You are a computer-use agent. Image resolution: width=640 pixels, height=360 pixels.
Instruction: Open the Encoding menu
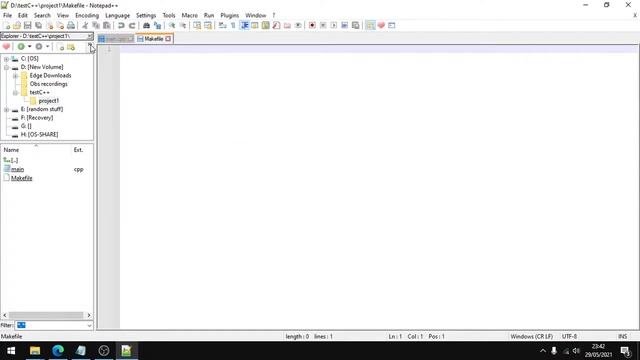(87, 16)
